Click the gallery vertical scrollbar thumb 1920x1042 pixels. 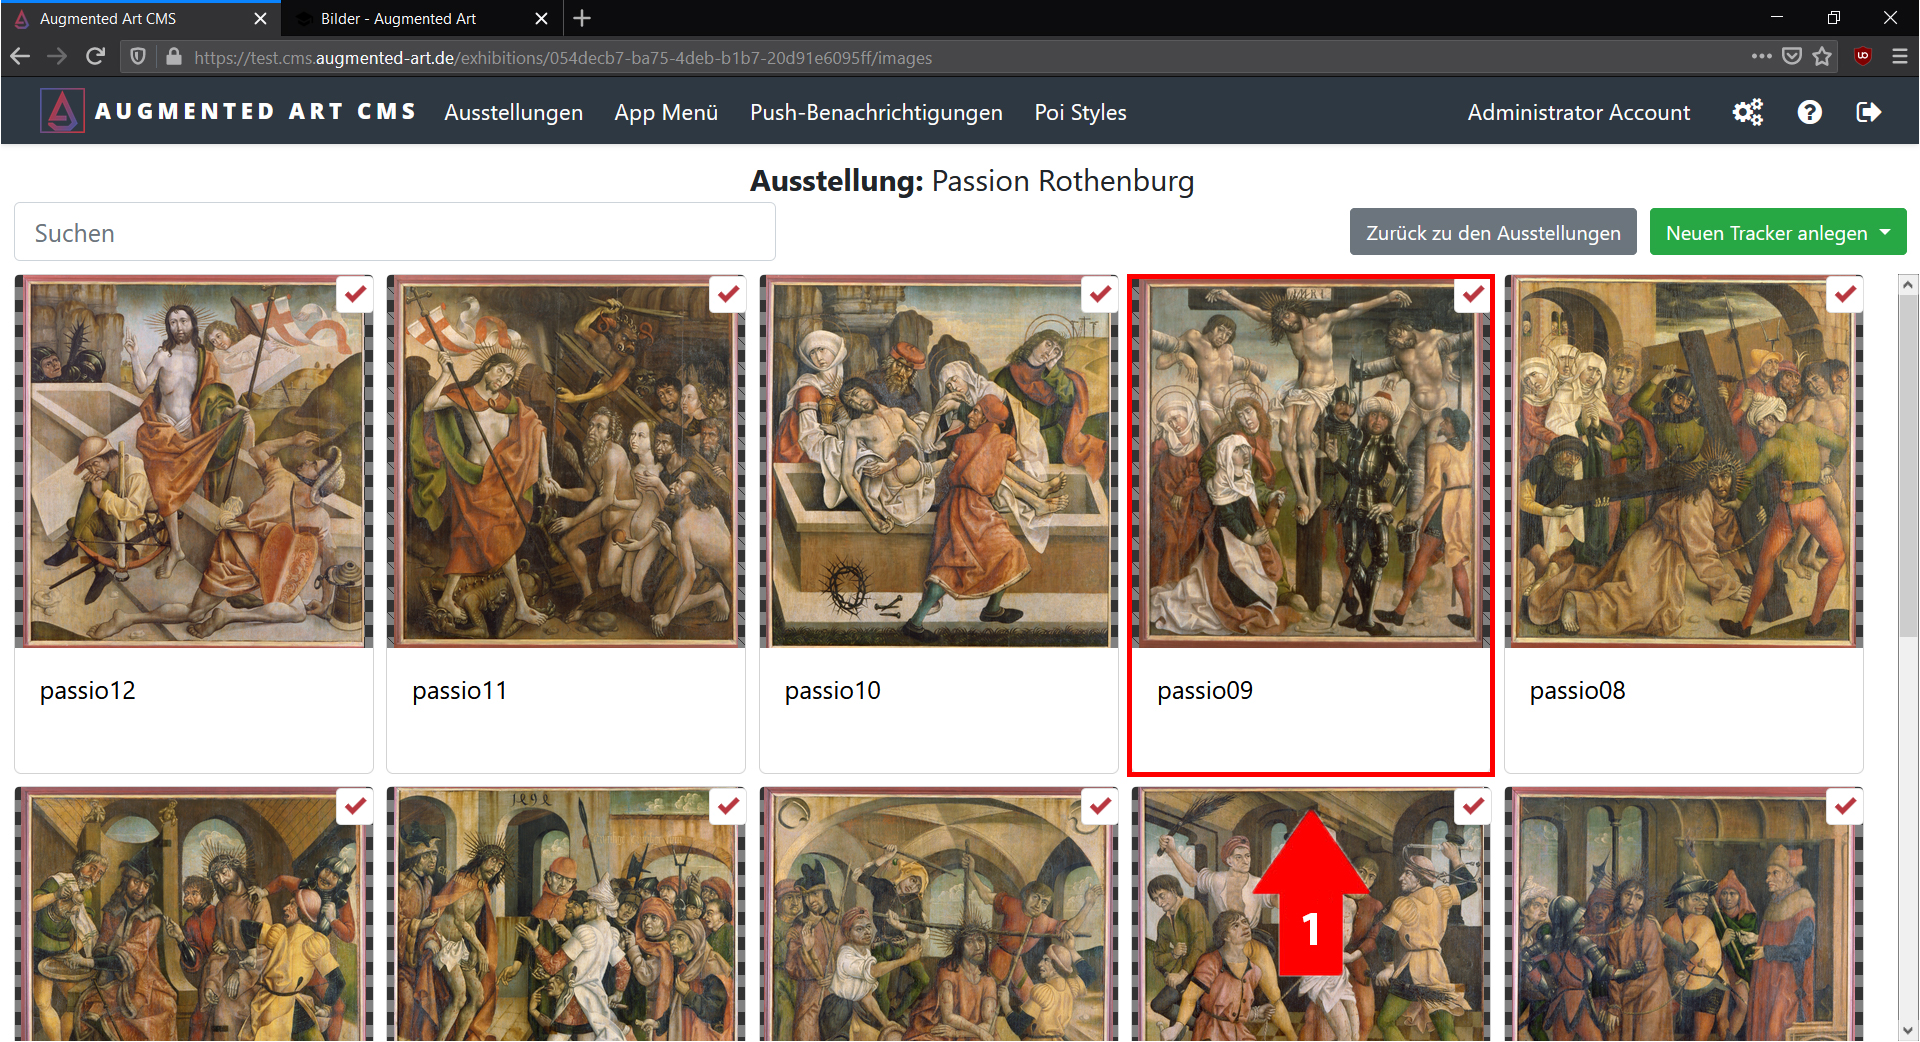point(1908,465)
